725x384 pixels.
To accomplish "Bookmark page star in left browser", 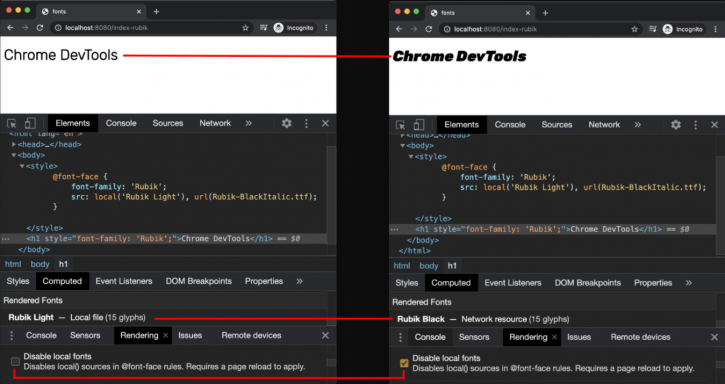I will (x=246, y=28).
